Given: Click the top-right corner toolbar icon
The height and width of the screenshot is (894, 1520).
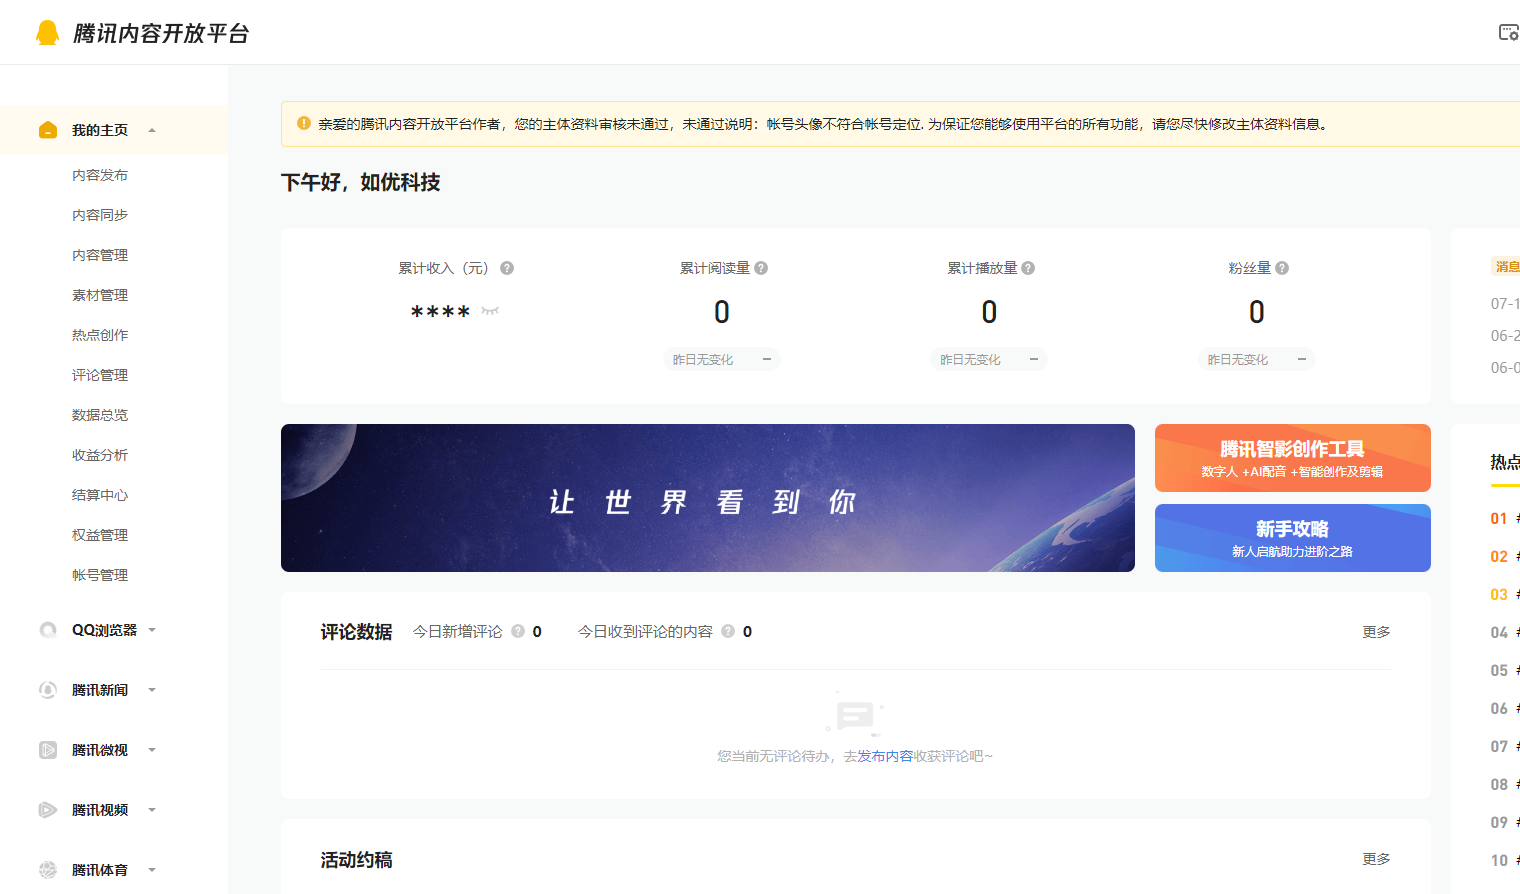Looking at the screenshot, I should click(x=1508, y=33).
